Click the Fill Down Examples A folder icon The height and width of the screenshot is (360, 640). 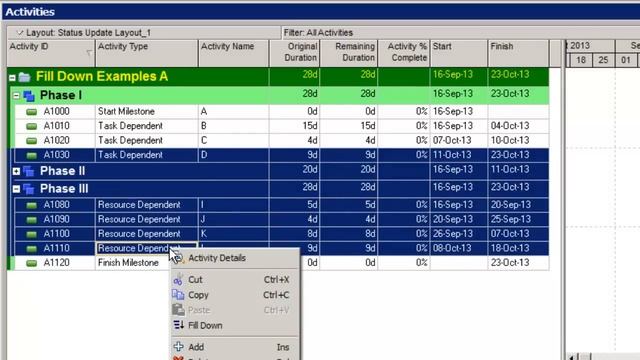point(24,77)
